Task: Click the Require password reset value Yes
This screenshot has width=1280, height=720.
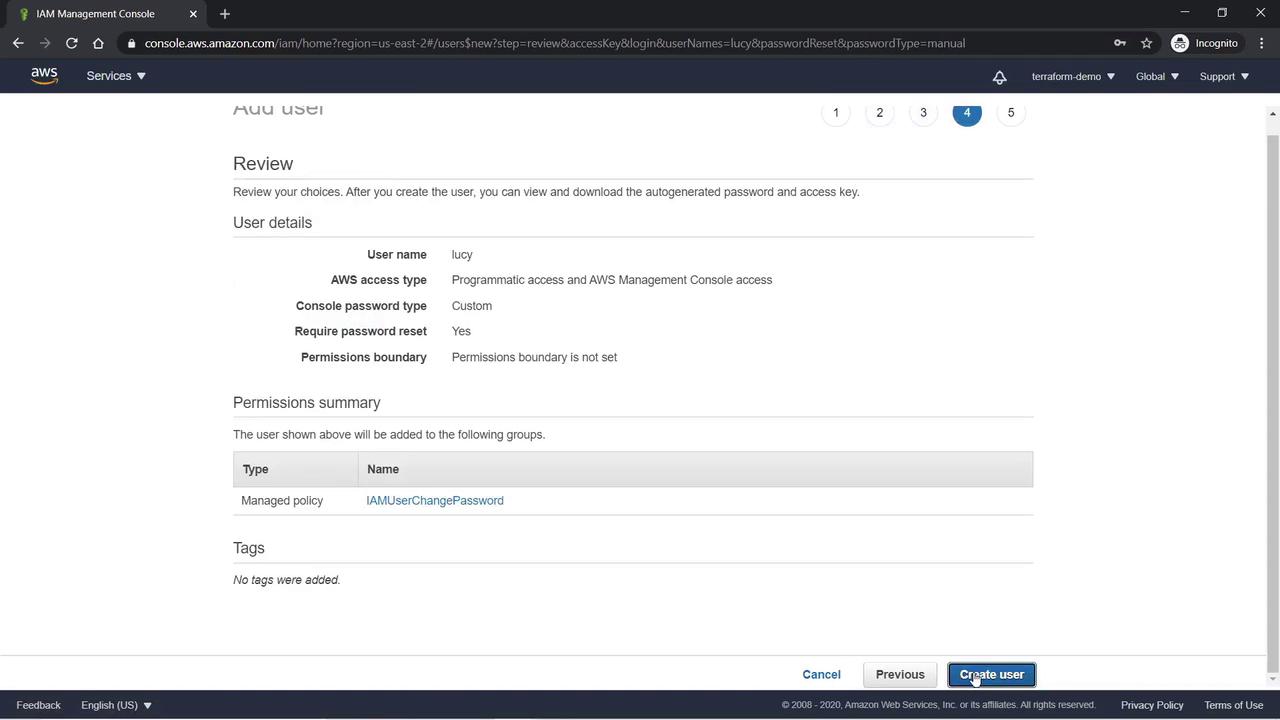Action: pos(461,331)
